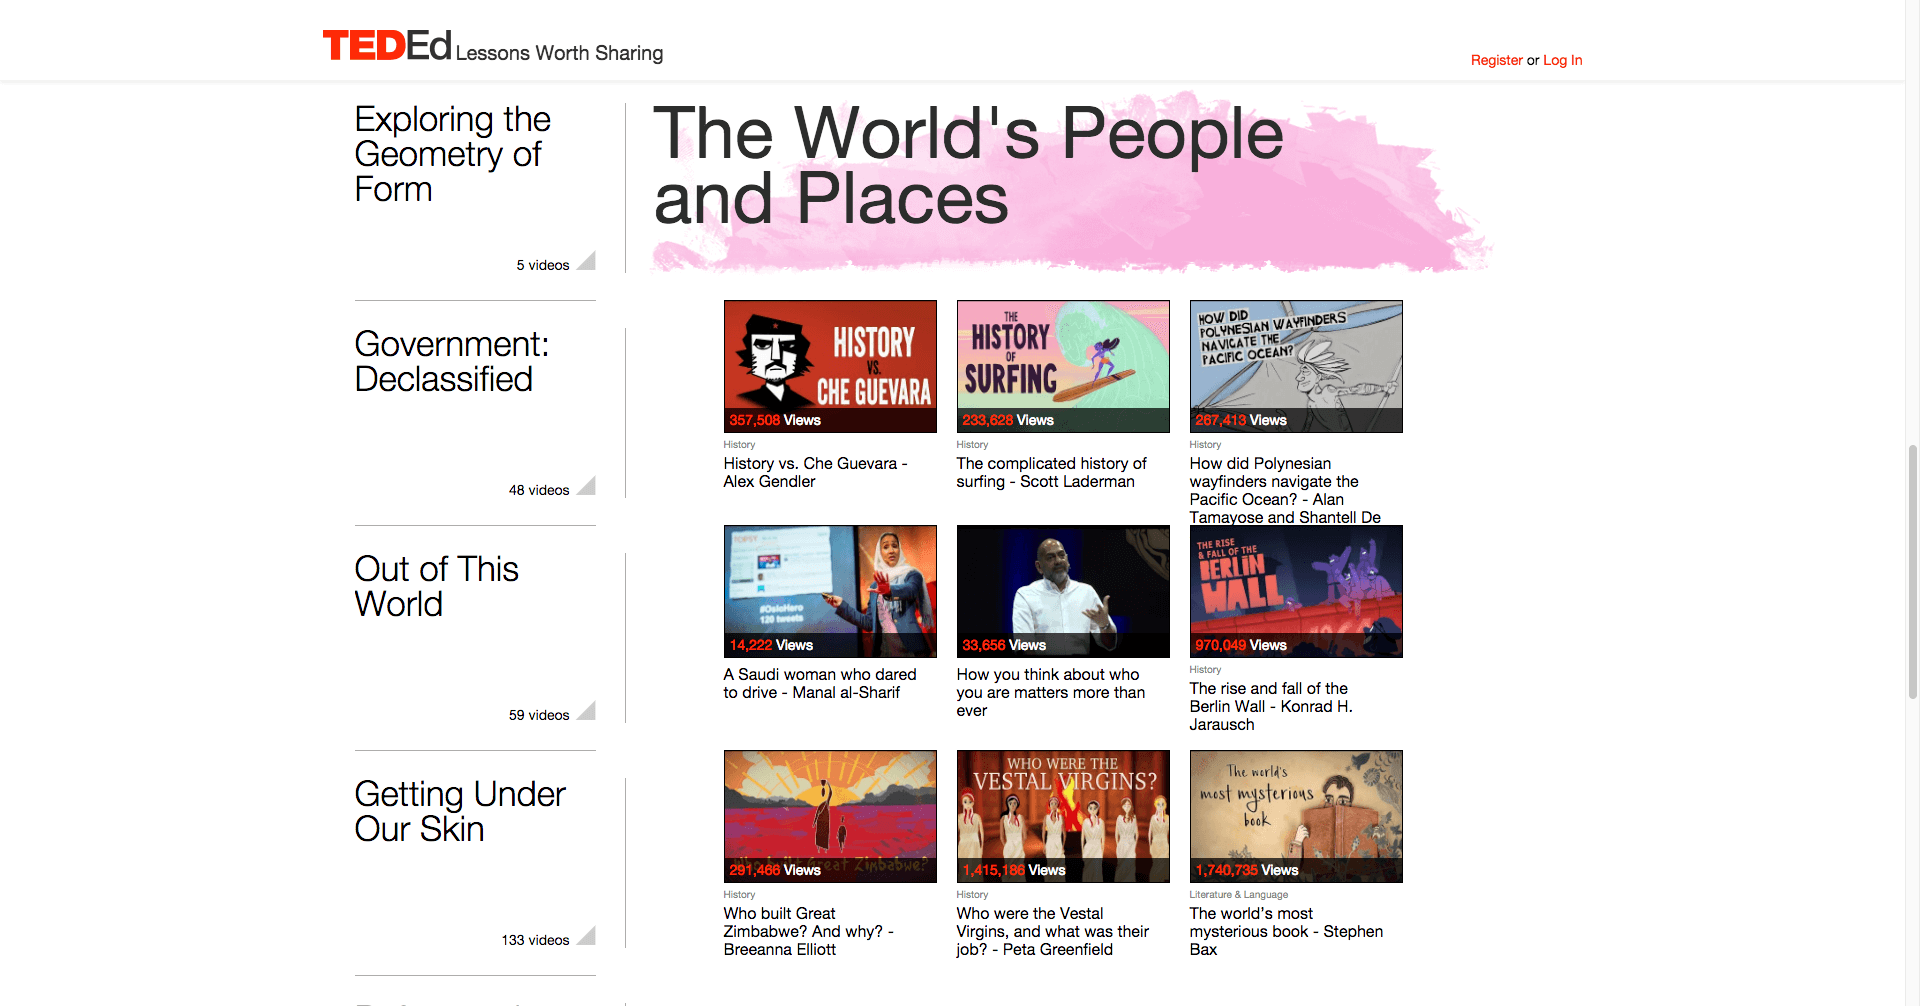Open Getting Under Our Skin series
Image resolution: width=1920 pixels, height=1006 pixels.
tap(459, 811)
